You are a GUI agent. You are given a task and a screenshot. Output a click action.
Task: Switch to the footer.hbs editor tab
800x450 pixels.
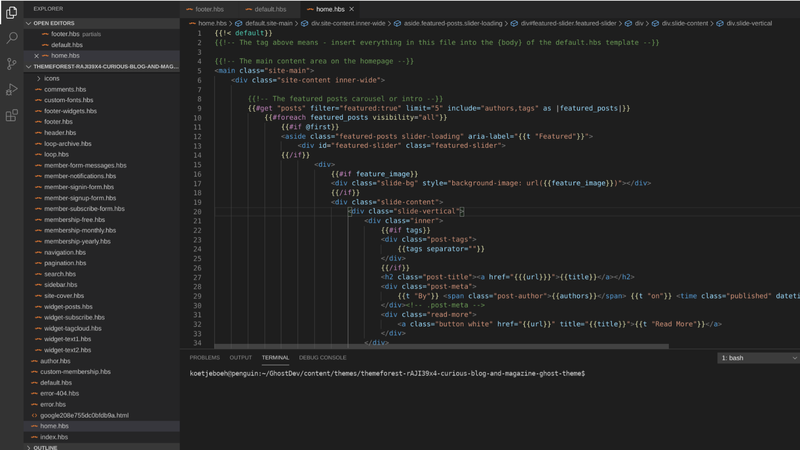(209, 9)
